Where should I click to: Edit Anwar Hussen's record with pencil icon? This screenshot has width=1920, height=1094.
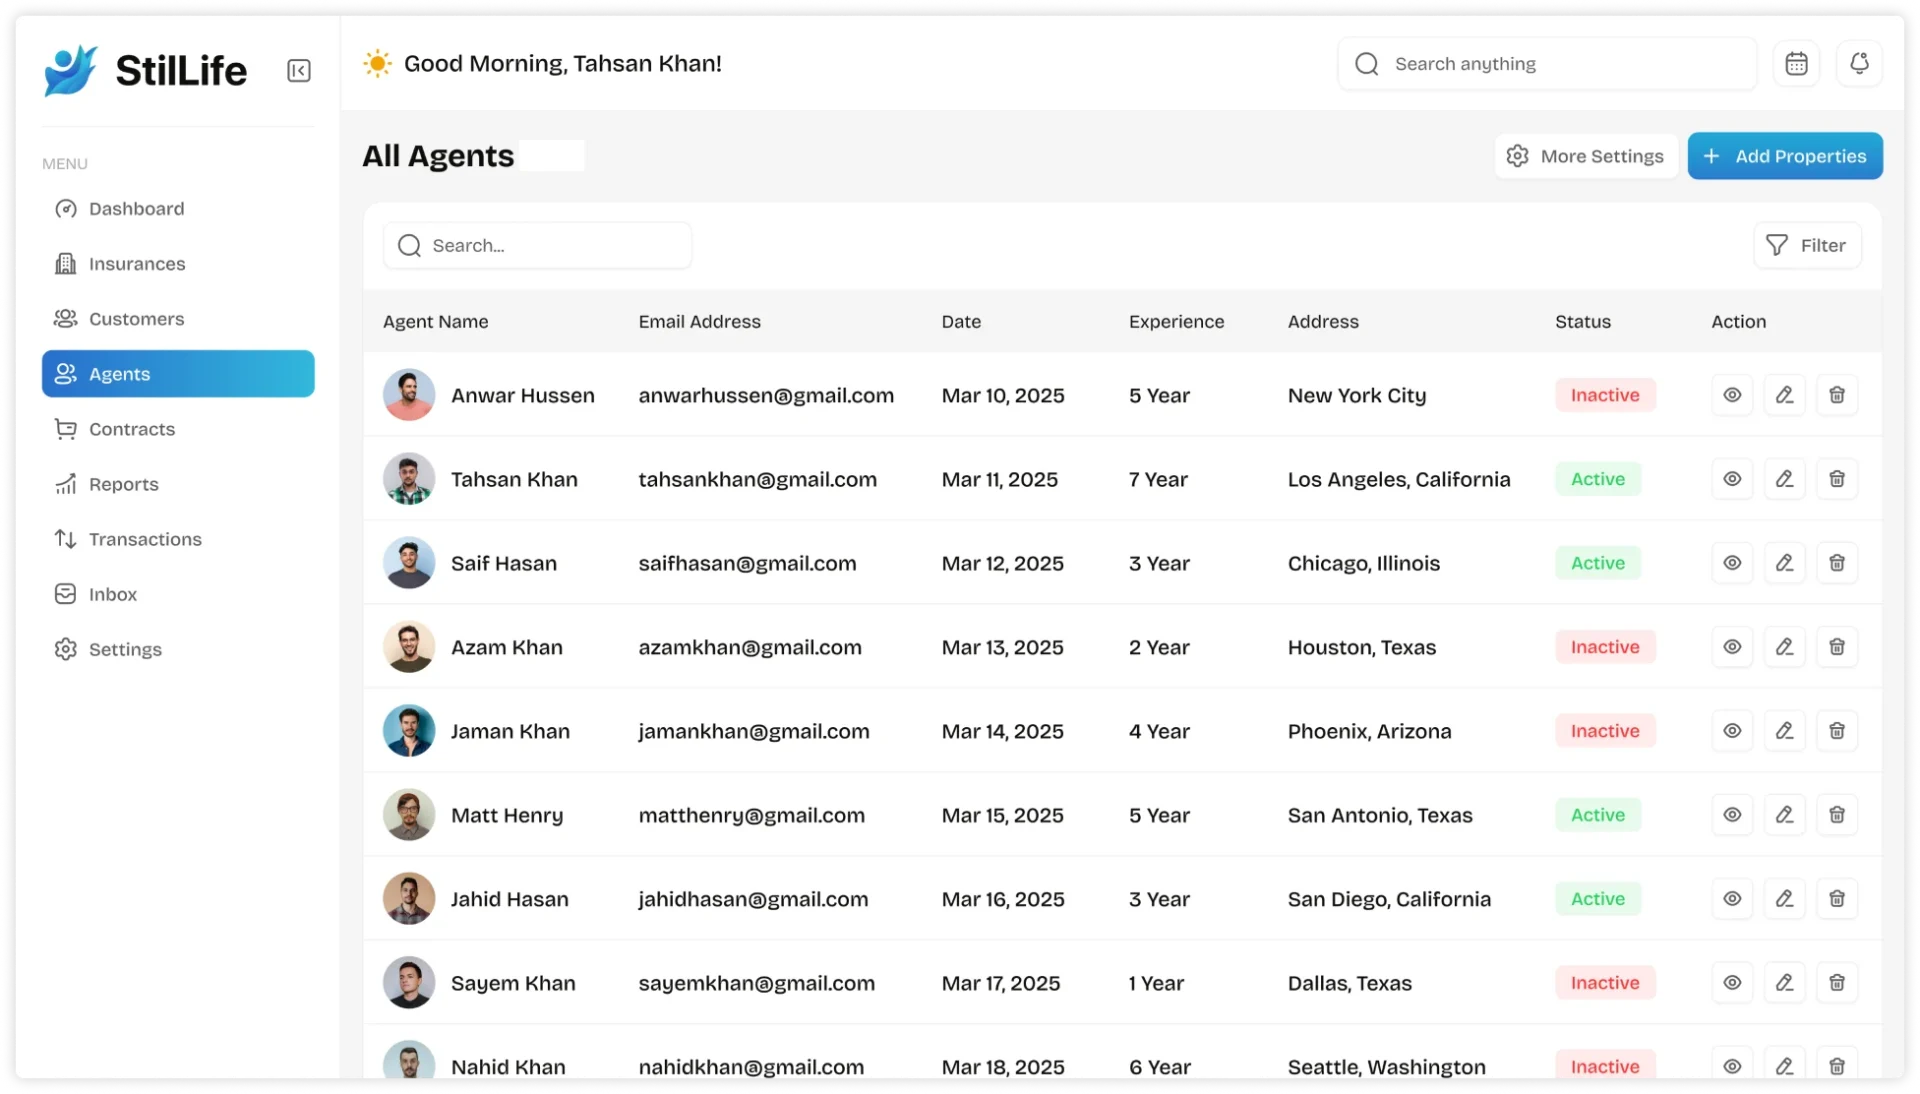click(x=1784, y=395)
